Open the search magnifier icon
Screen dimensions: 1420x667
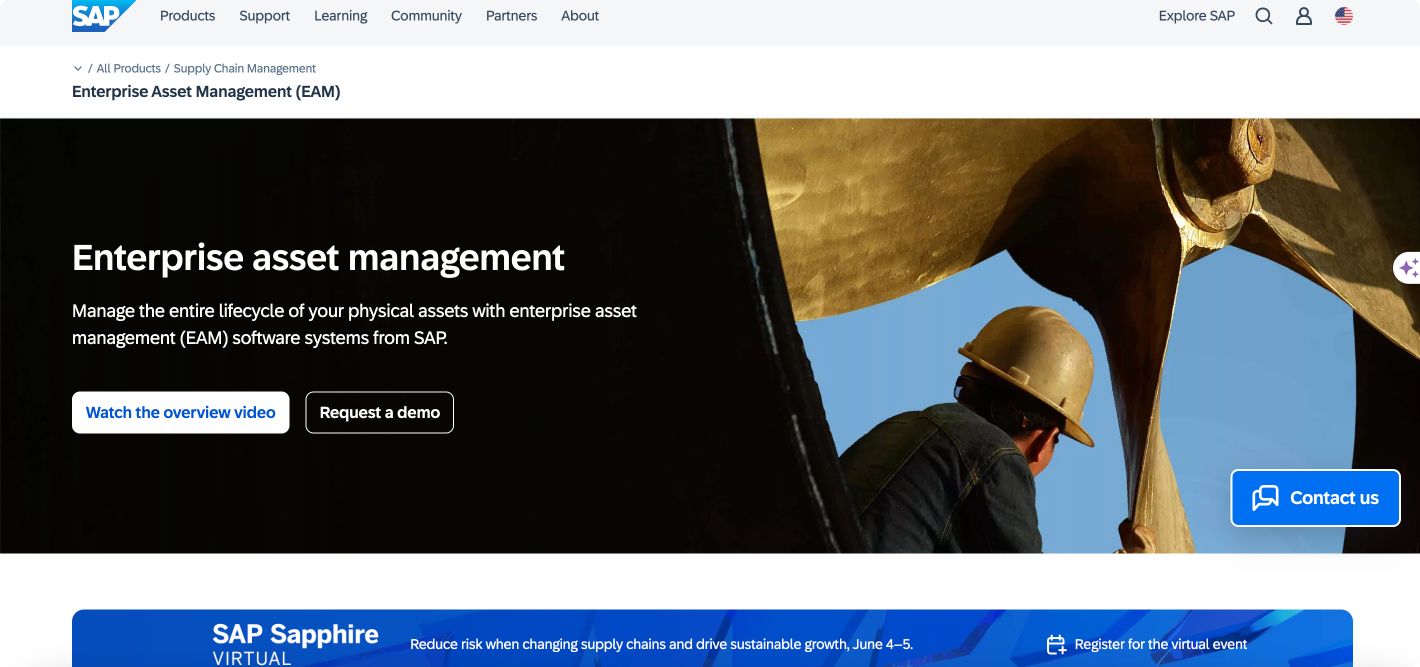pos(1264,16)
